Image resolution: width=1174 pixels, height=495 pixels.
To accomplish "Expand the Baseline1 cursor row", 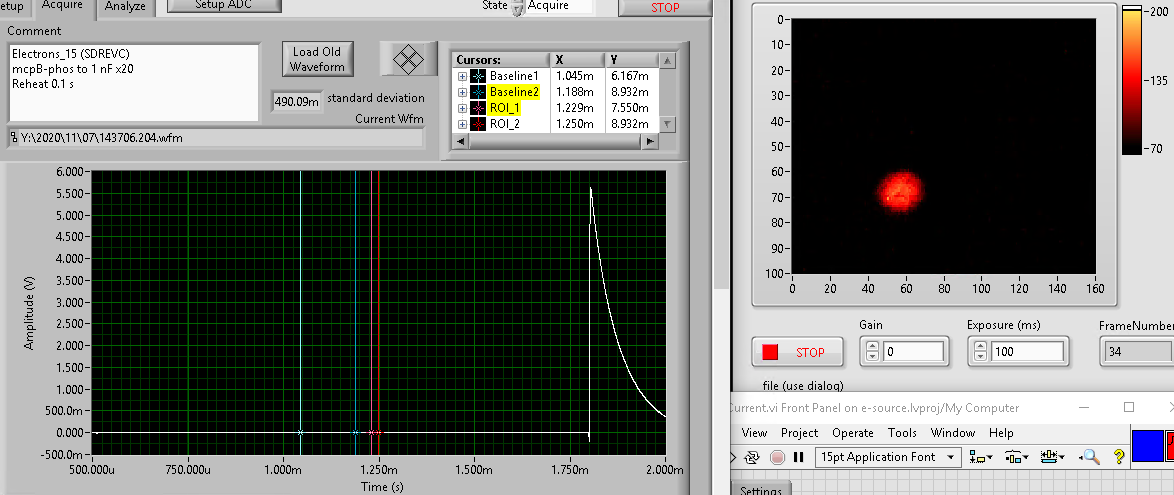I will pos(462,76).
